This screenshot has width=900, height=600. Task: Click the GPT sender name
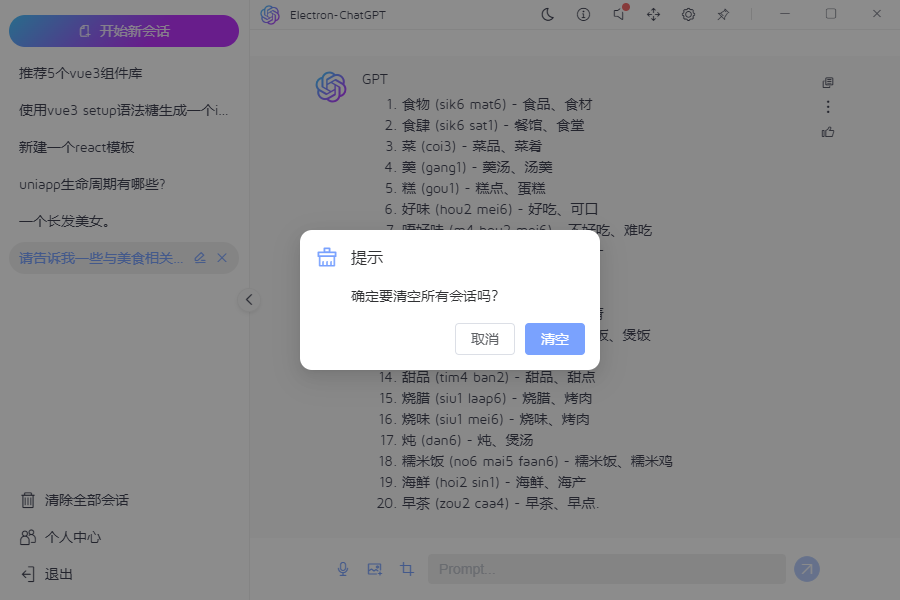coord(375,79)
